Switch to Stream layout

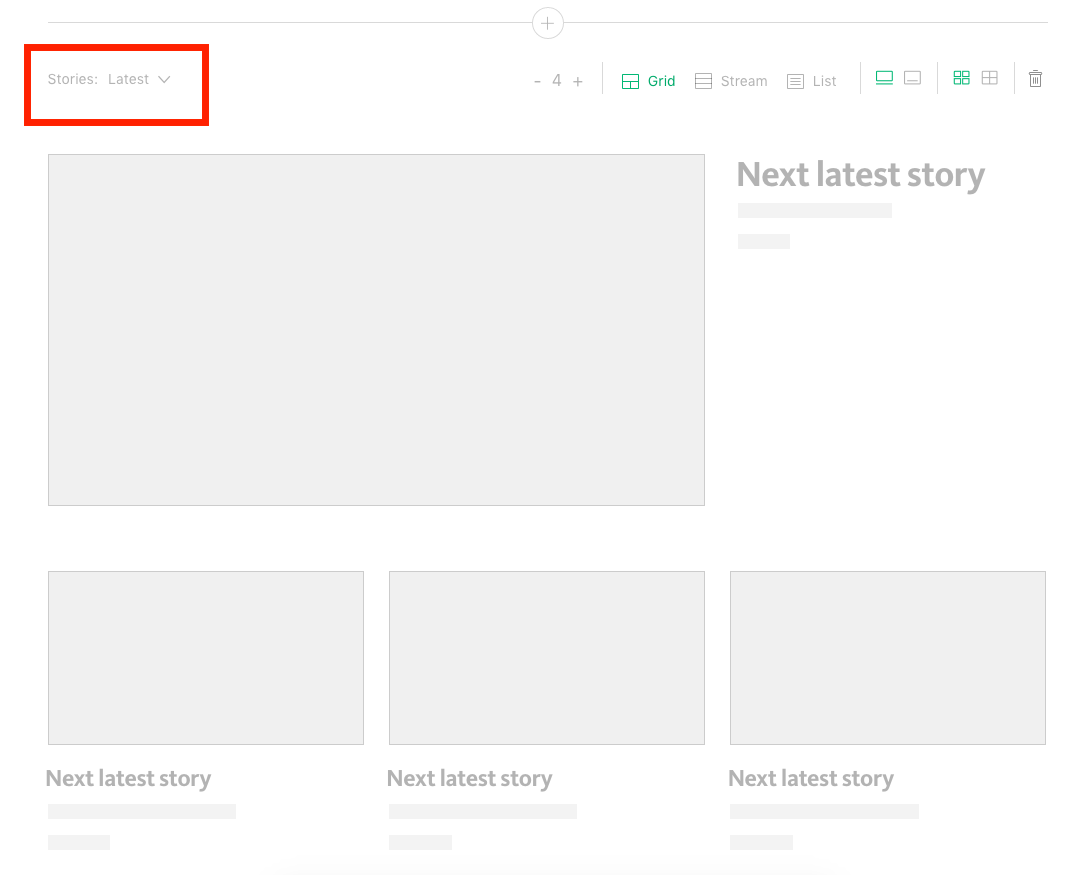731,82
